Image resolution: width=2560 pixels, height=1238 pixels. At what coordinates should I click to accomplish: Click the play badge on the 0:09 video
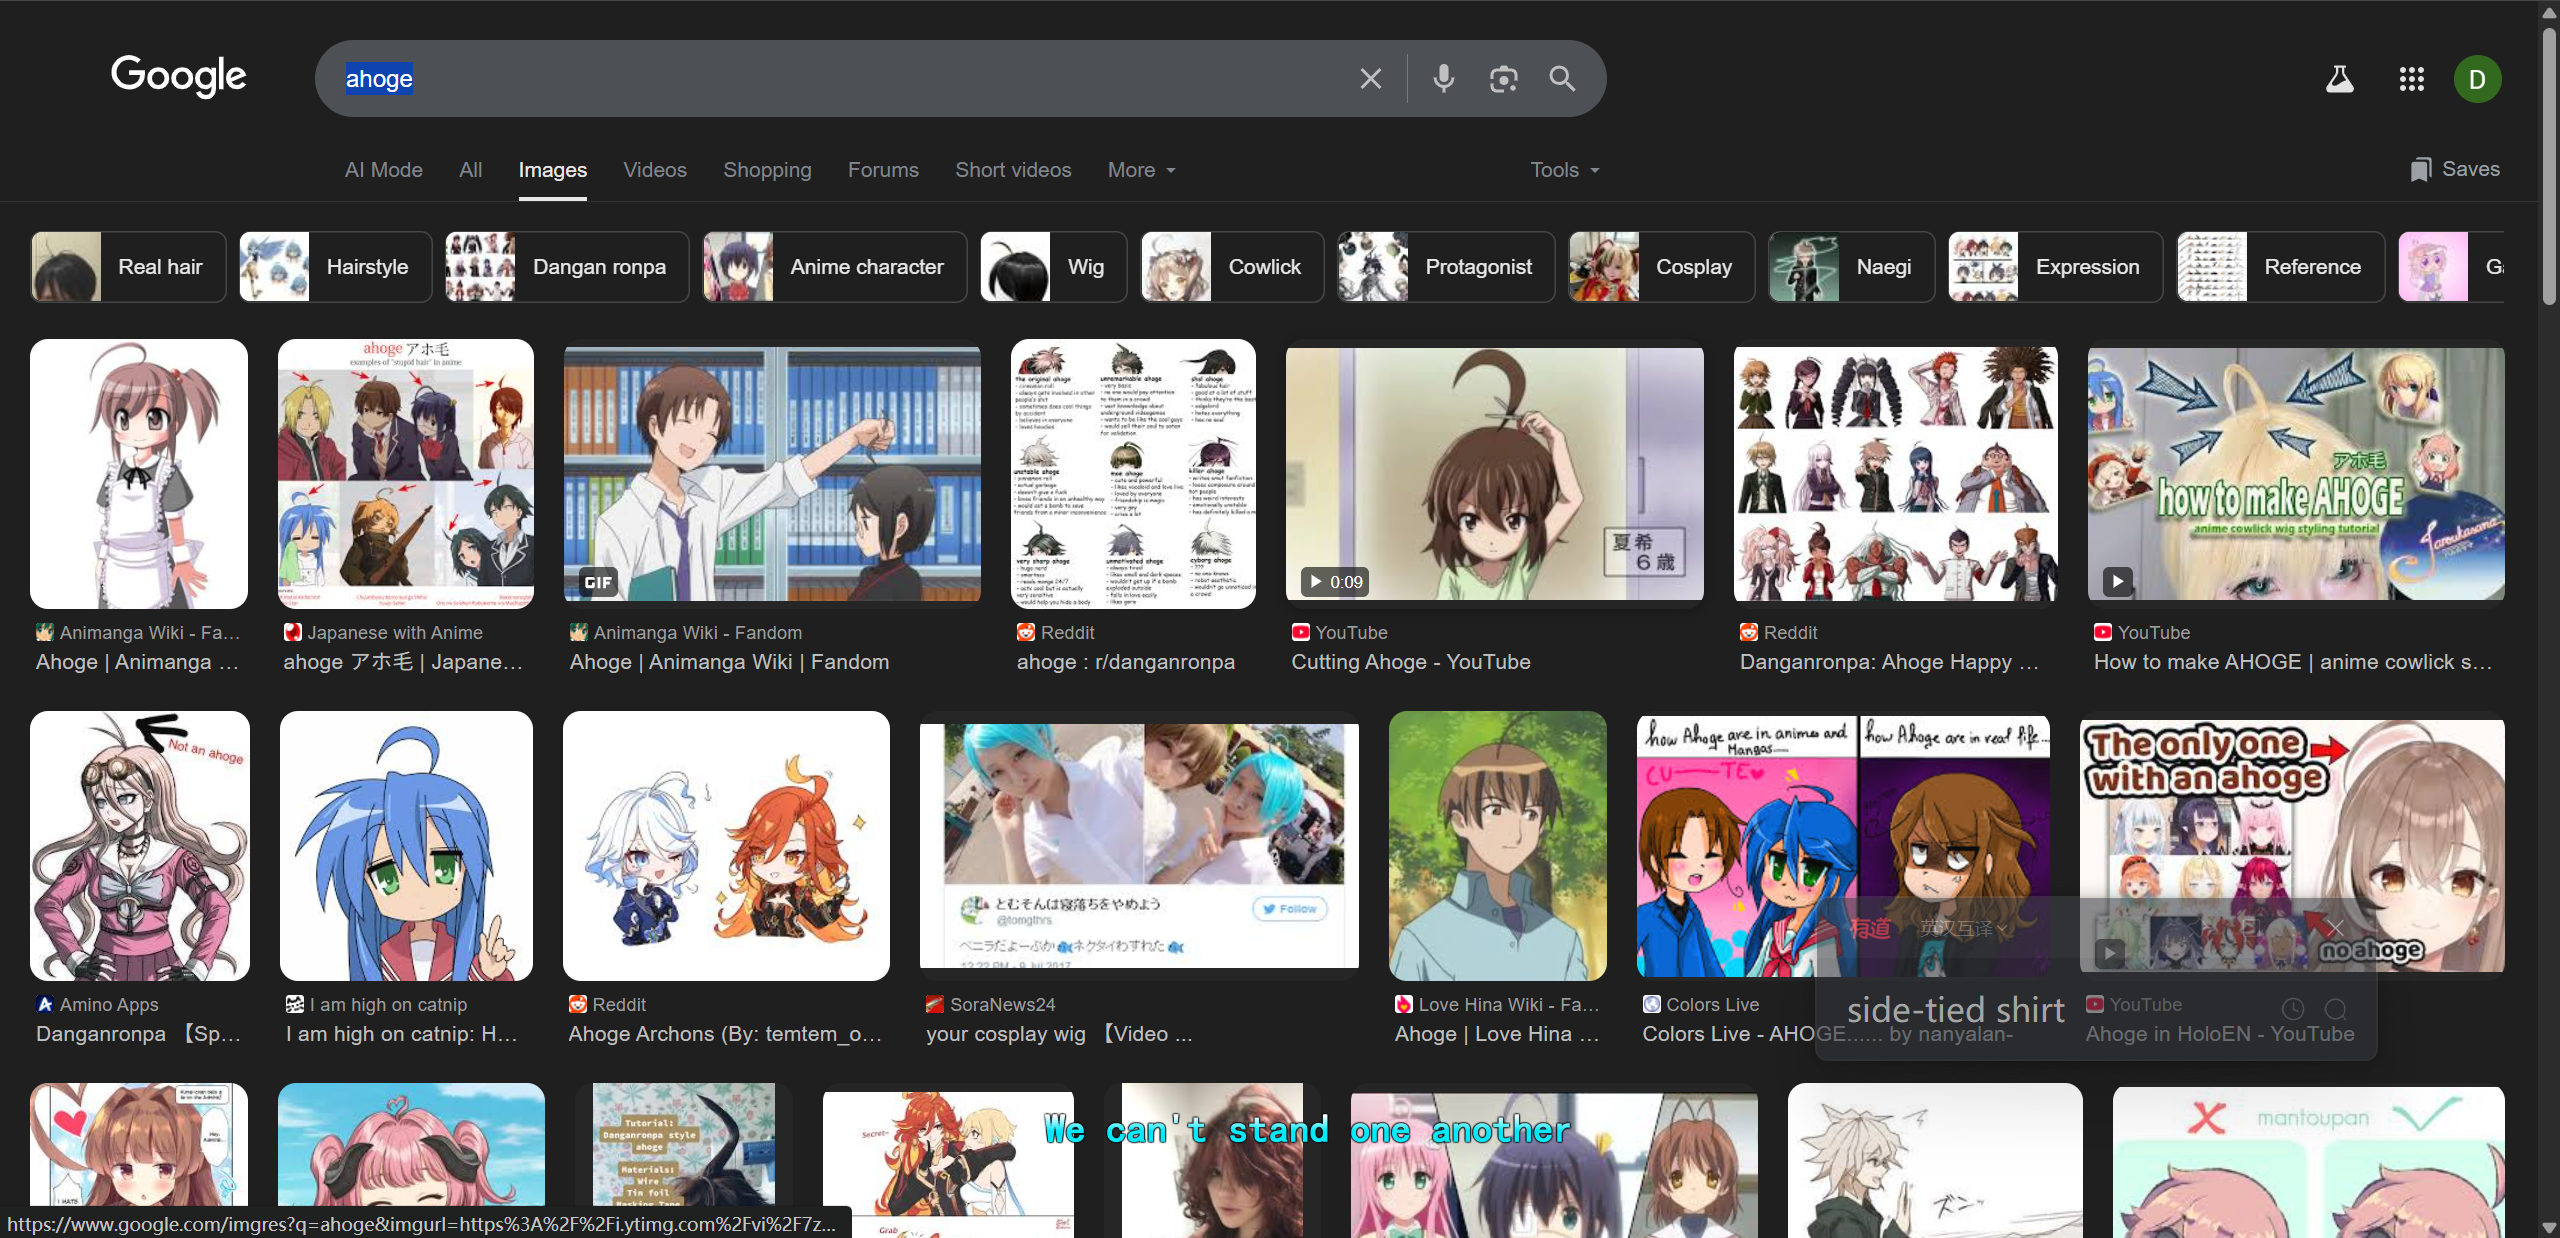pyautogui.click(x=1335, y=582)
